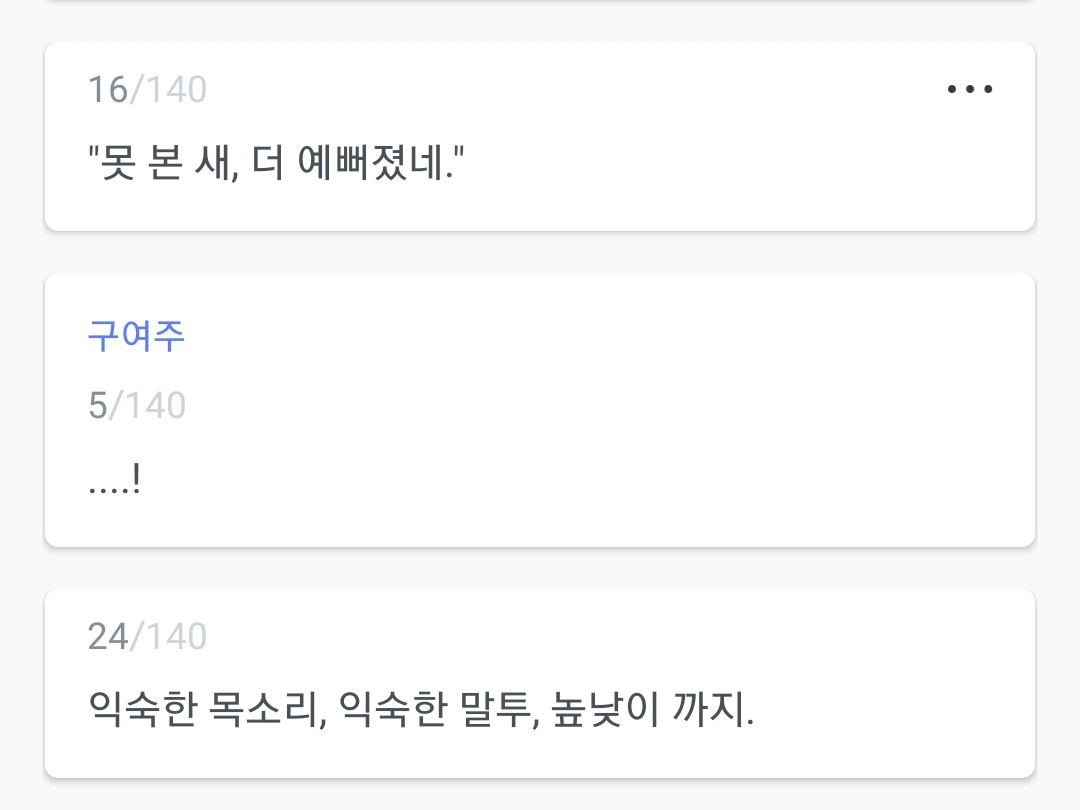Open the three-dot more options menu

tap(969, 90)
